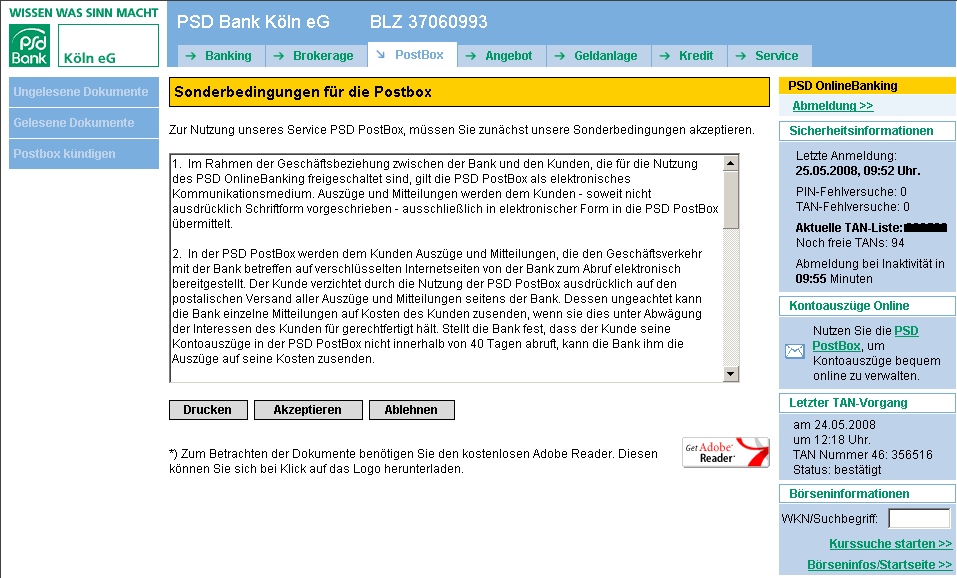The width and height of the screenshot is (957, 578).
Task: Open Börseninfos/Startseite >> link
Action: (x=879, y=565)
